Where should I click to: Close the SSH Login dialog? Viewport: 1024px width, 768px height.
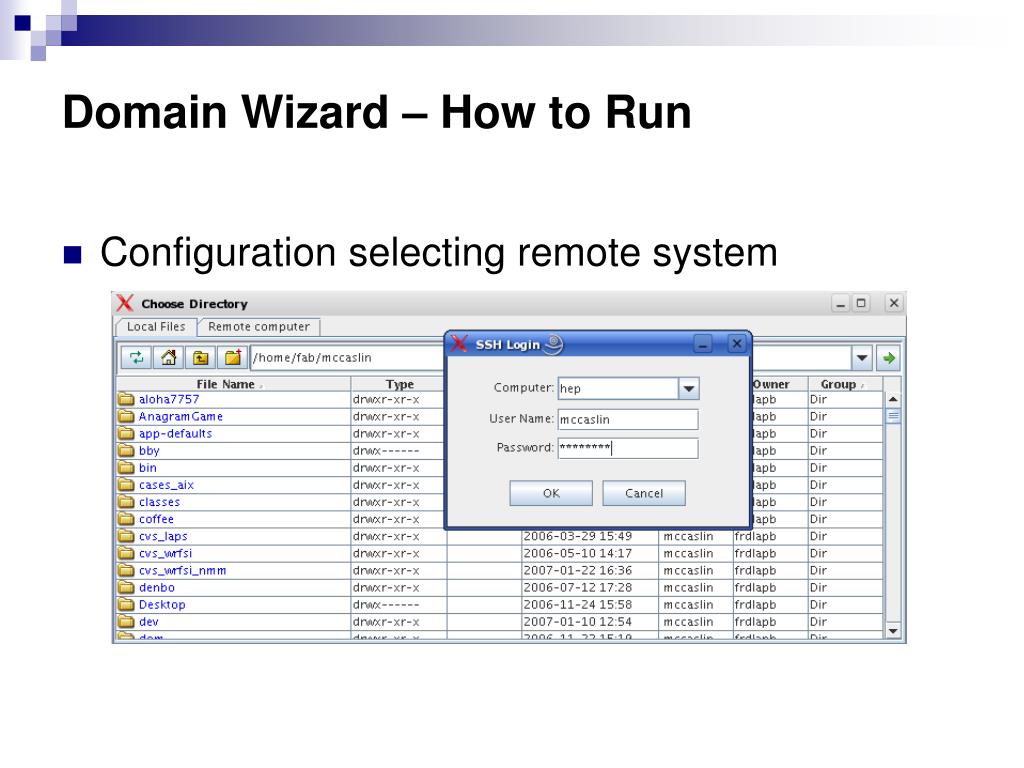point(737,344)
